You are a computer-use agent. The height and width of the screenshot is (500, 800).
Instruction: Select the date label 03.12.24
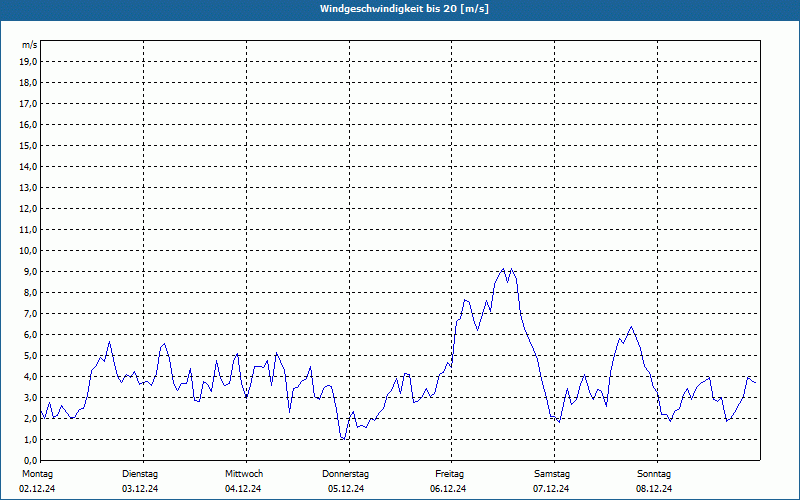point(140,489)
